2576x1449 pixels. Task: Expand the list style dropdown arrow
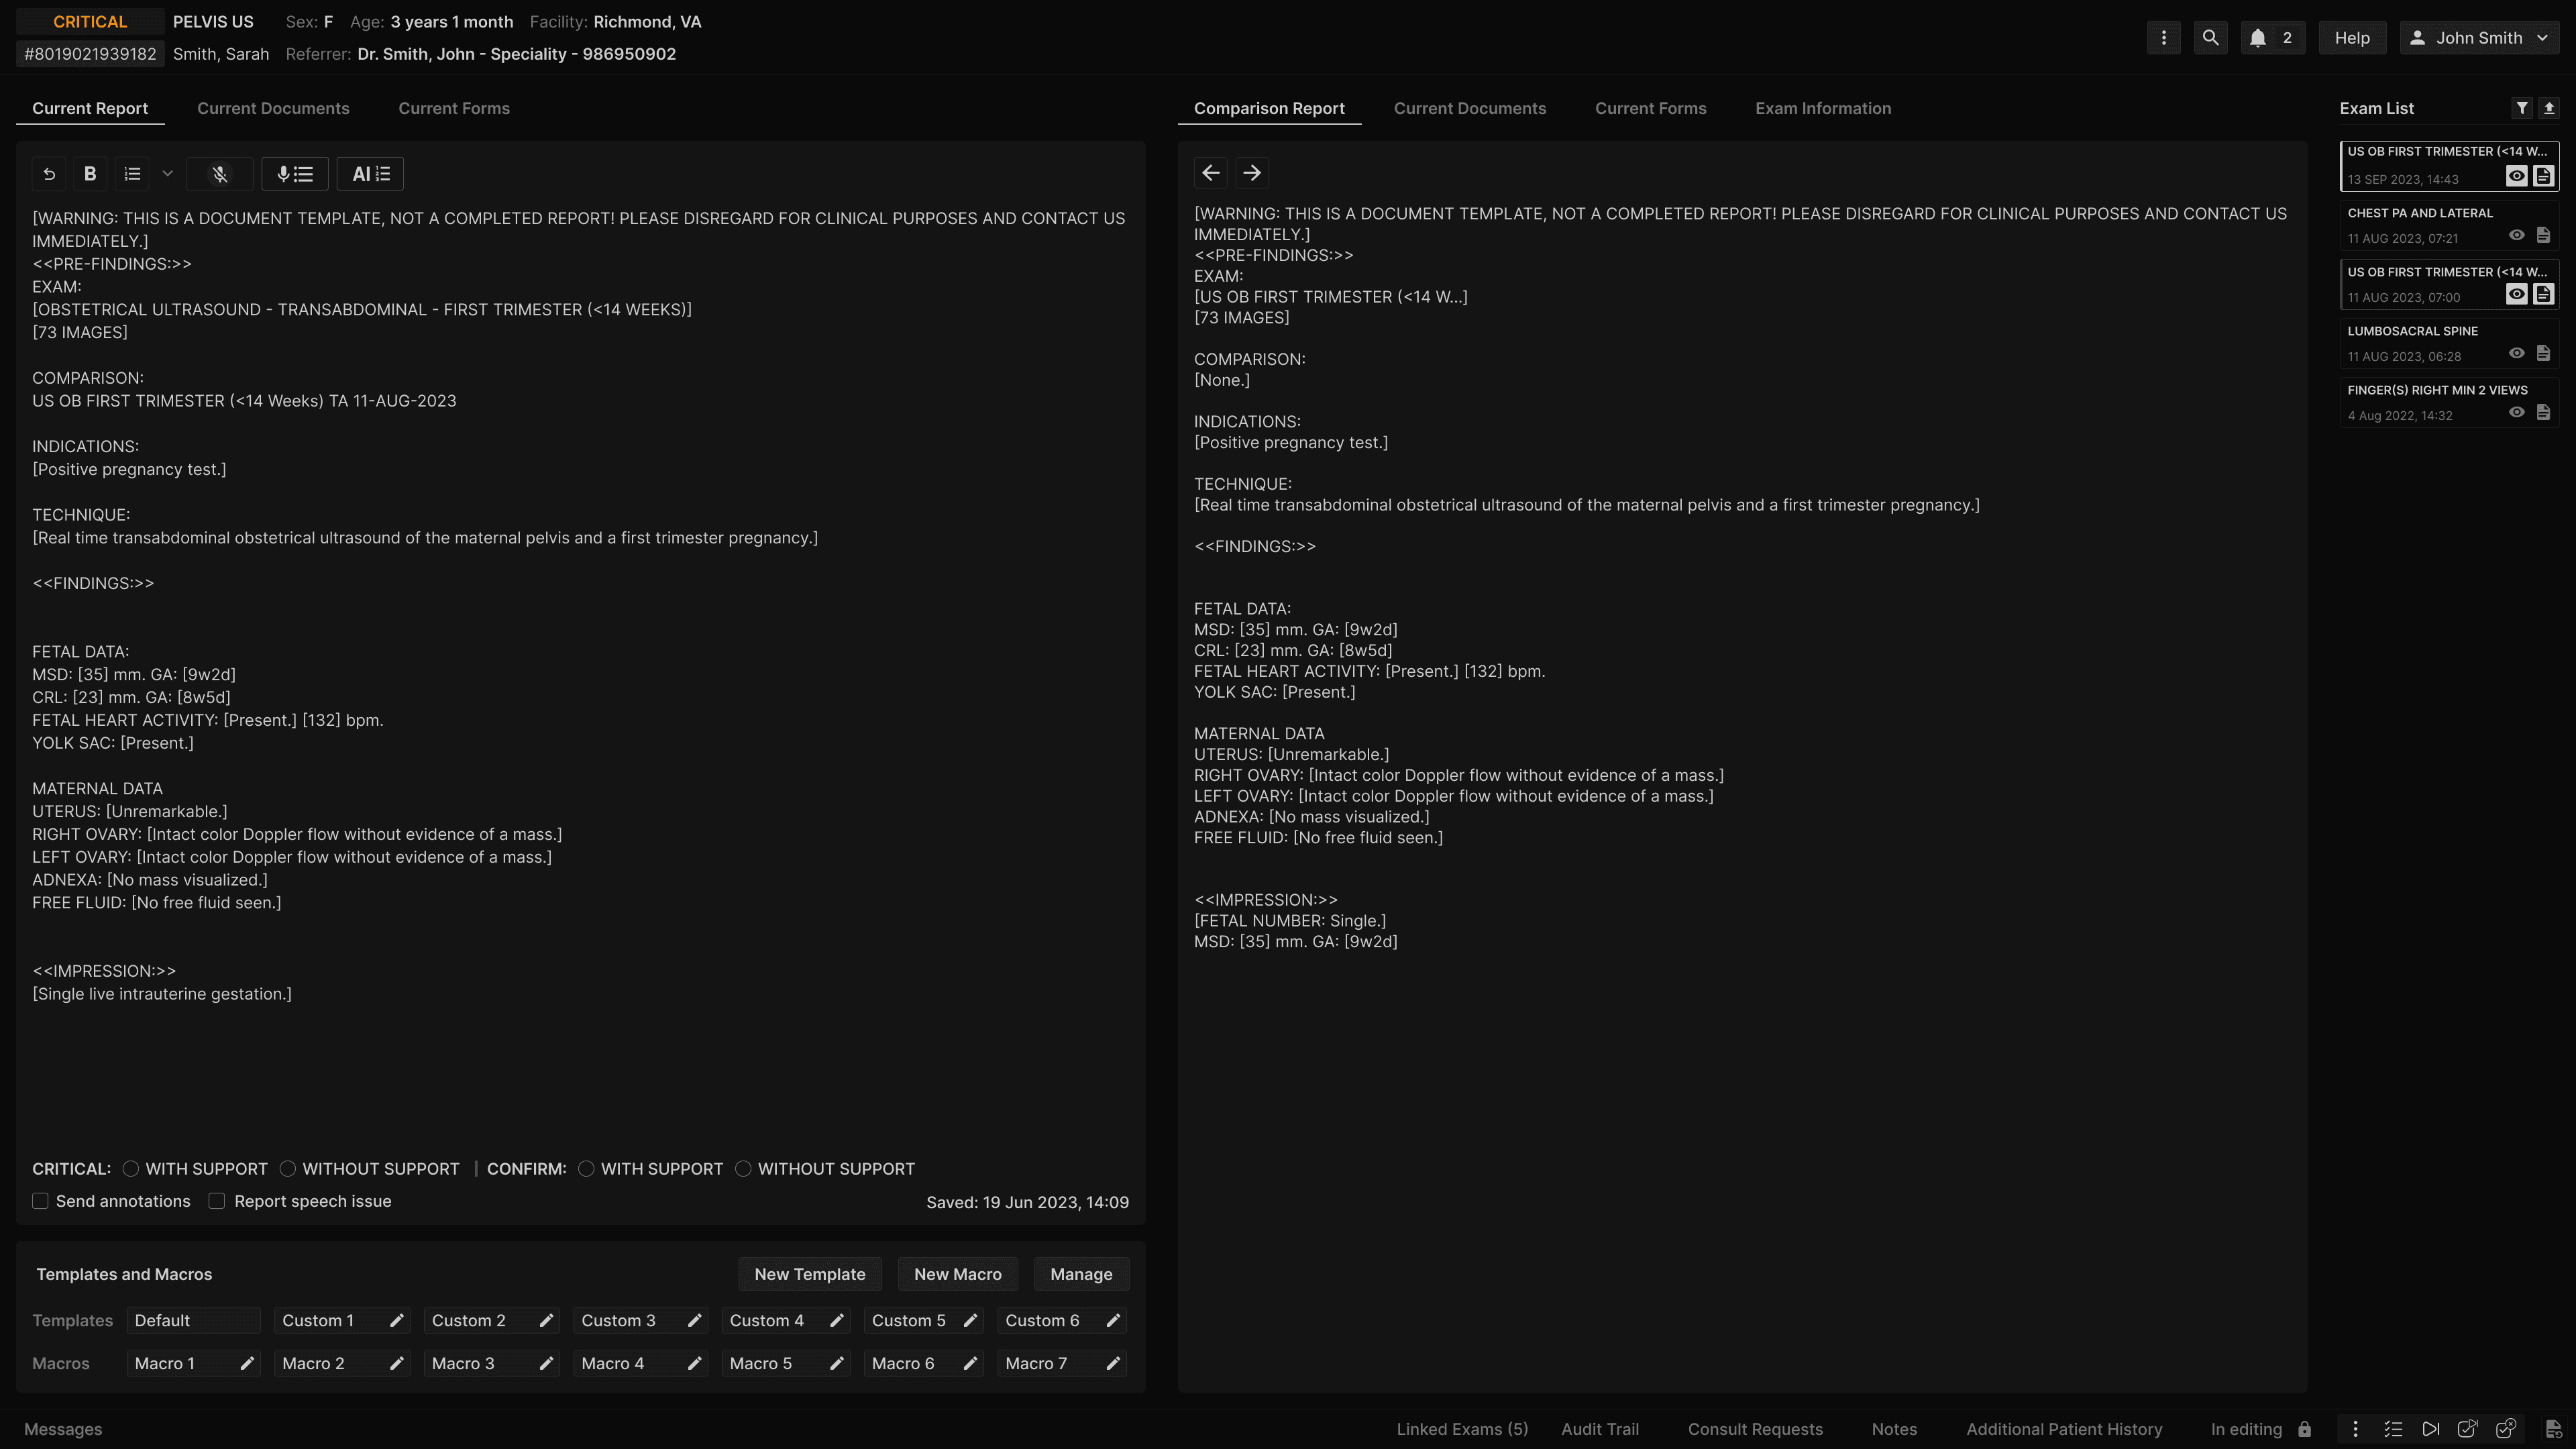click(x=168, y=174)
